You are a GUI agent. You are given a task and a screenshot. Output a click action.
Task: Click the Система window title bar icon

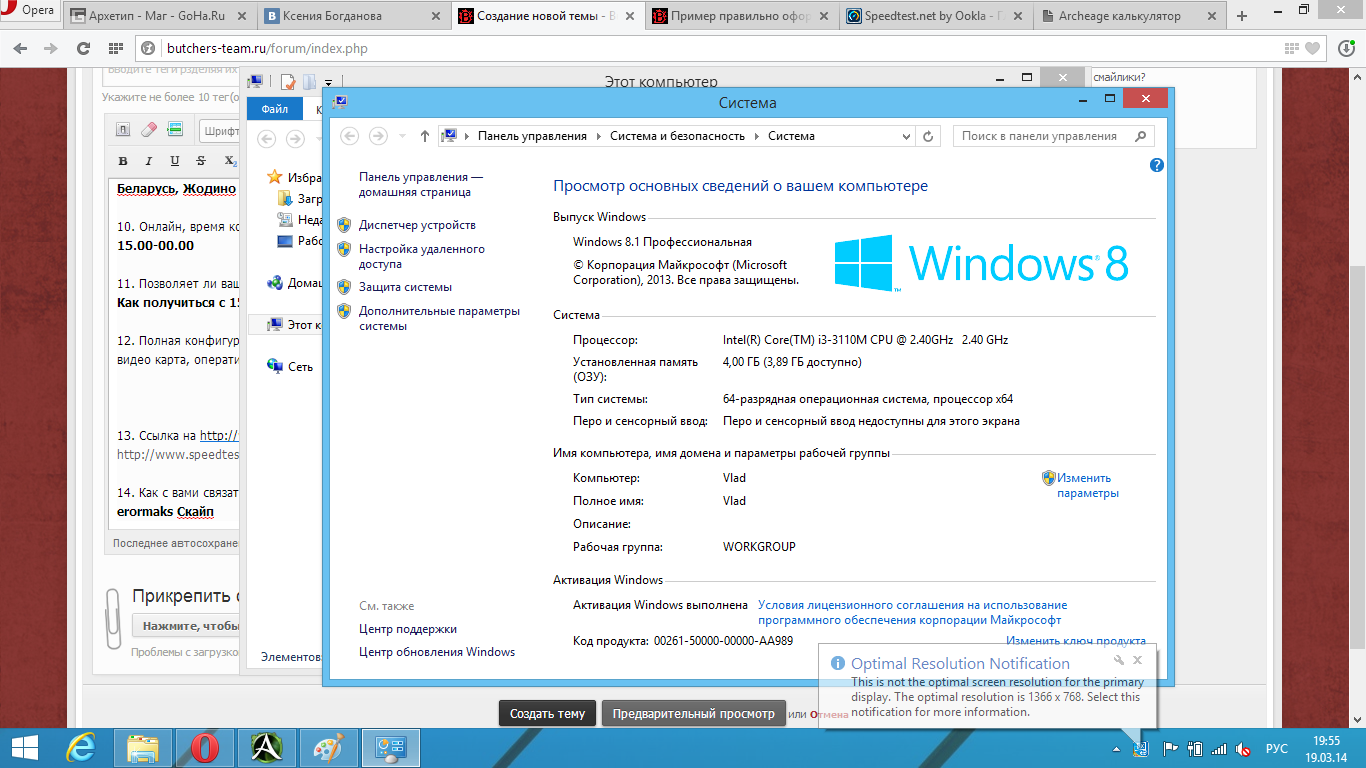point(340,103)
